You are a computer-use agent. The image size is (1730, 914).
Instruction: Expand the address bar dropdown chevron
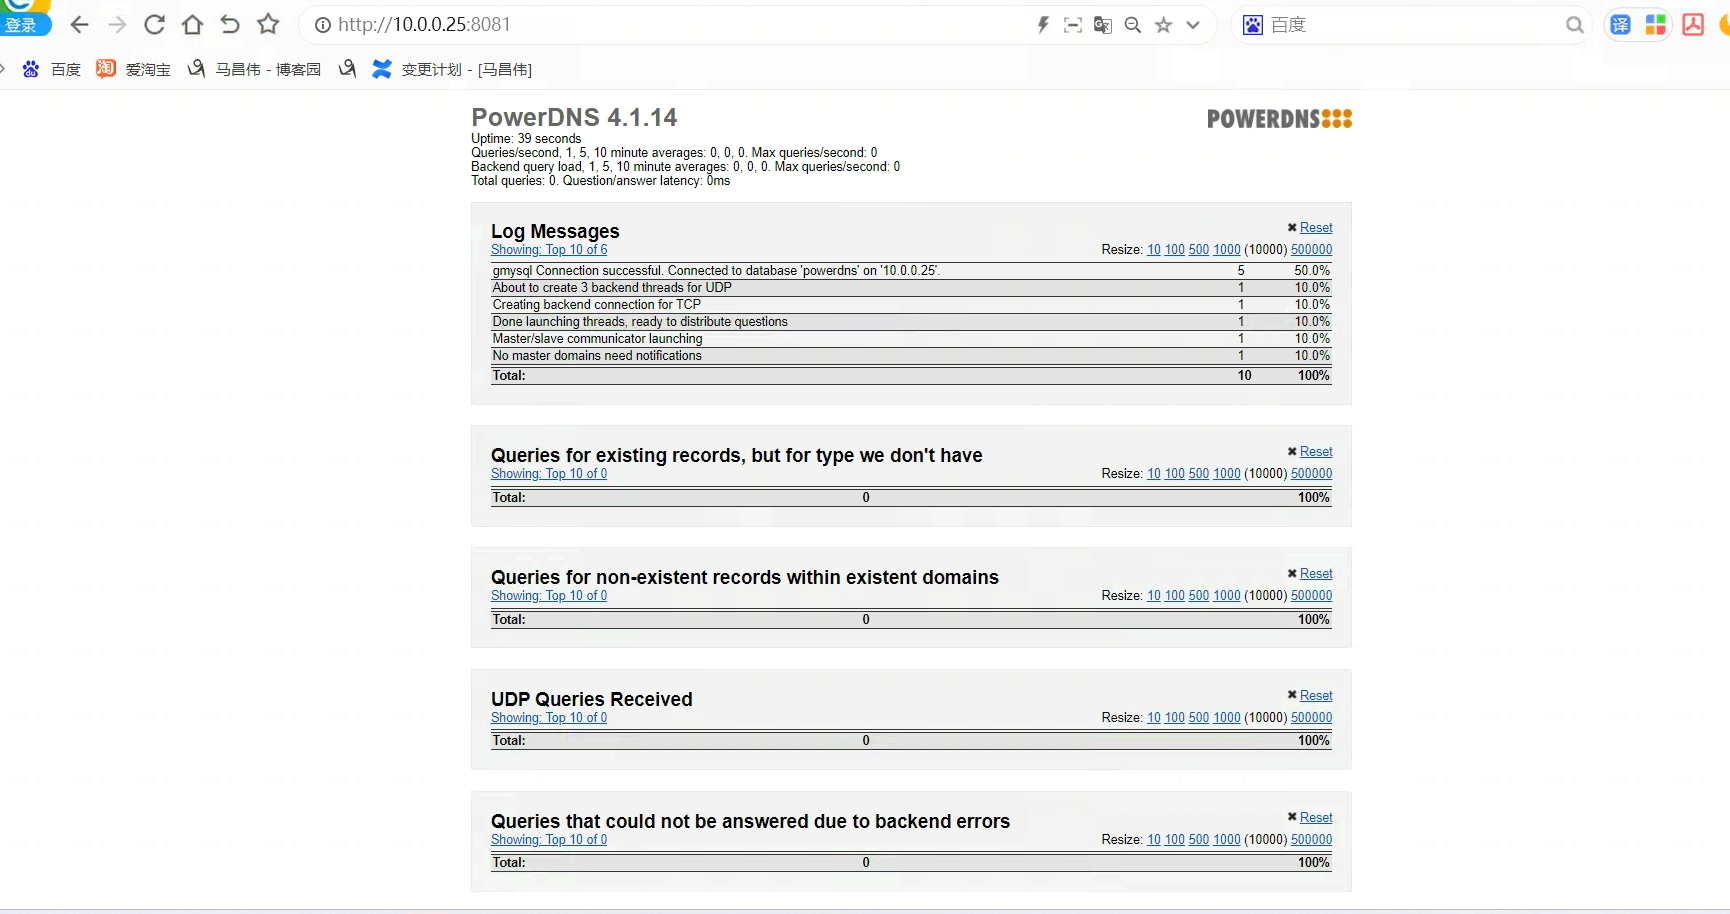pyautogui.click(x=1193, y=25)
